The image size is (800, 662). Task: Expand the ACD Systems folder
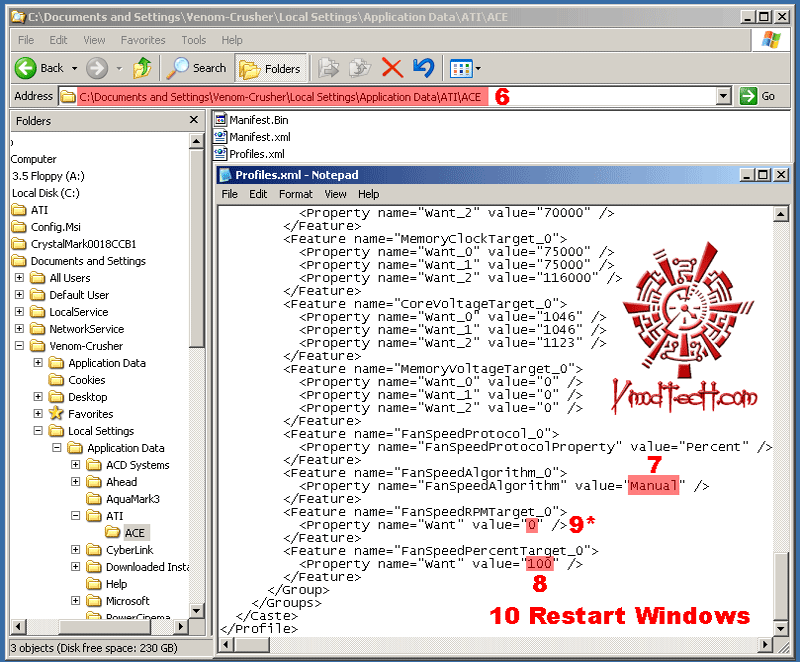pyautogui.click(x=76, y=464)
